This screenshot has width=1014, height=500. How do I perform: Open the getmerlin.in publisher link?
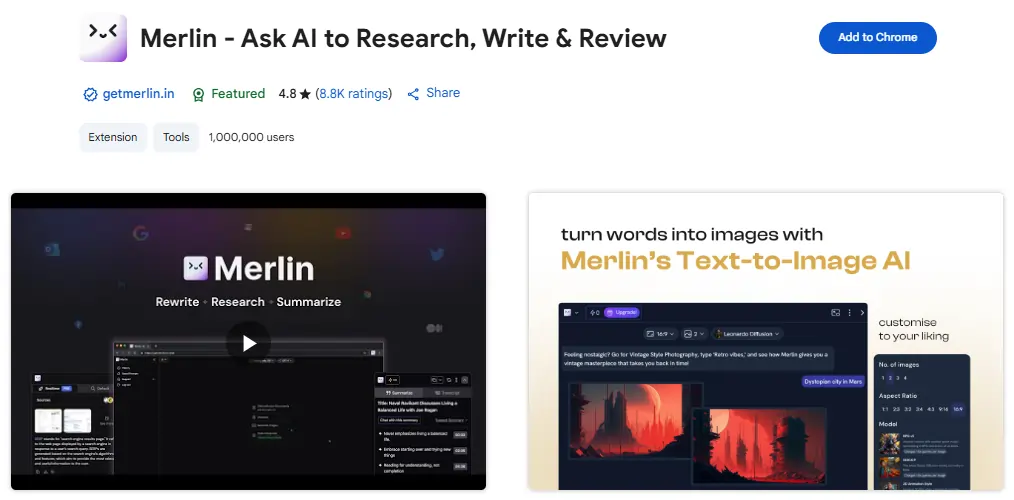138,94
